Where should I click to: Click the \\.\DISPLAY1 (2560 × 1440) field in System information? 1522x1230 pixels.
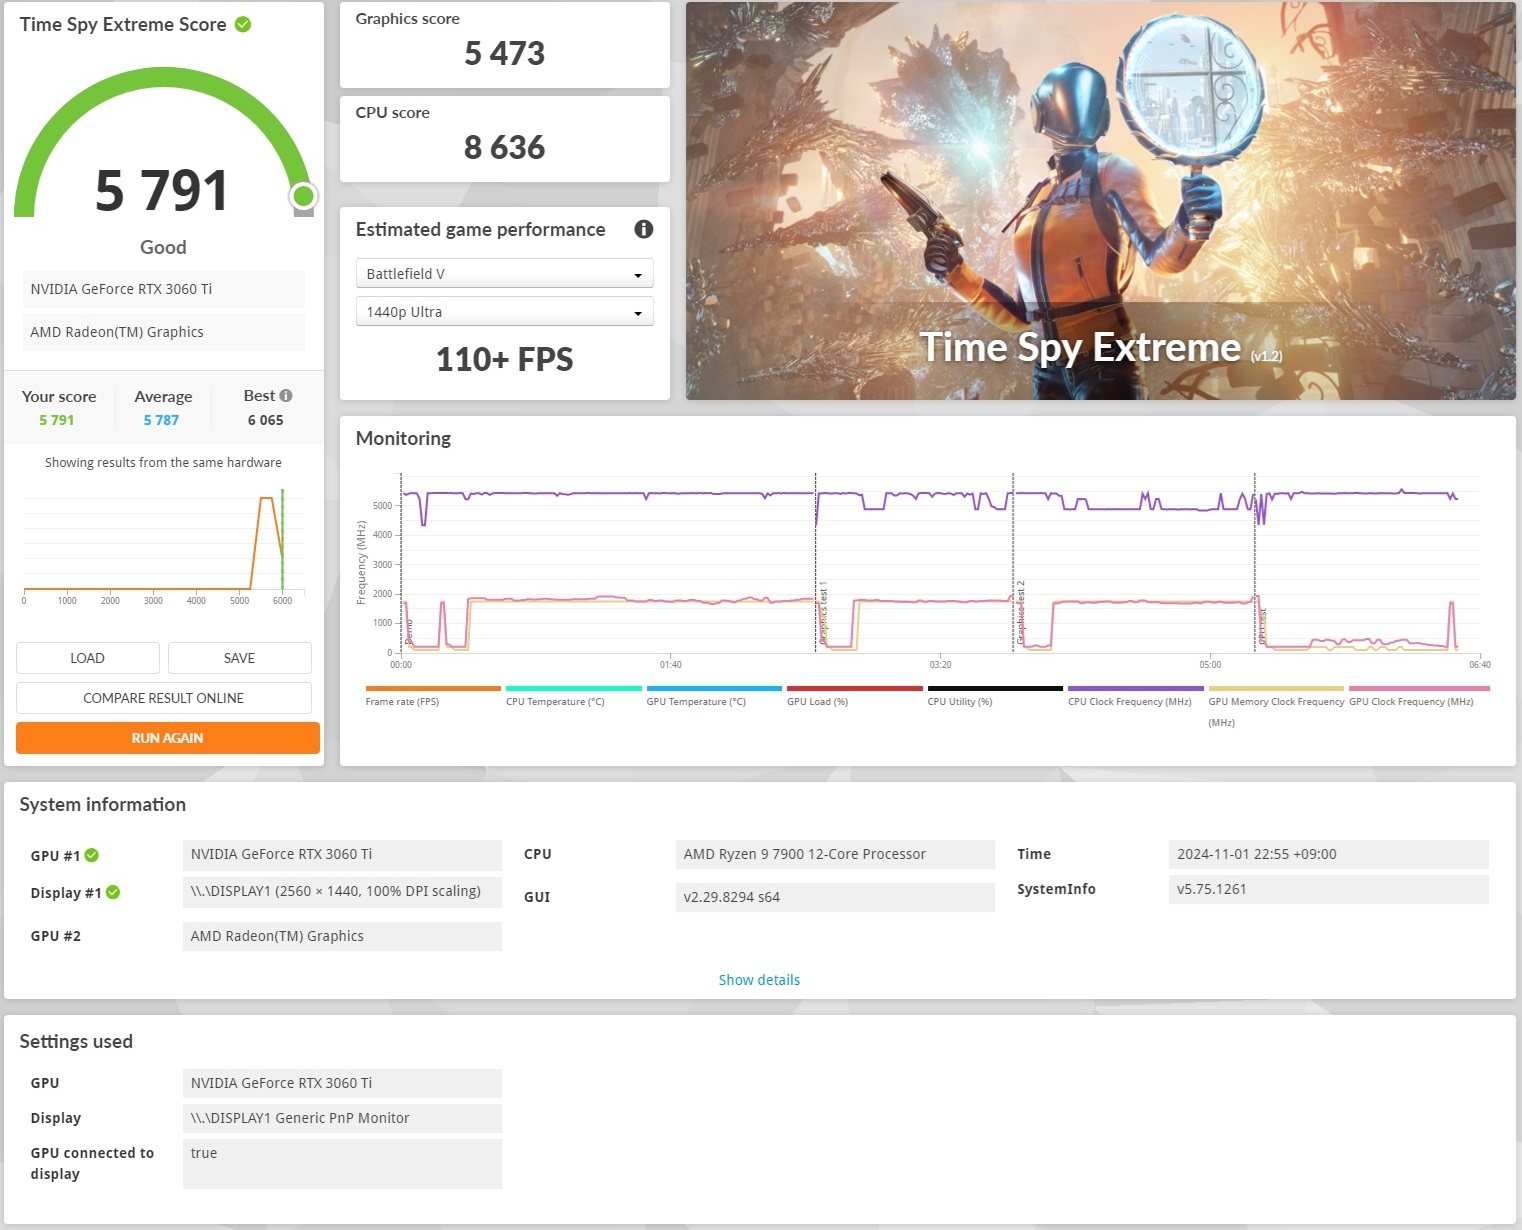coord(342,892)
